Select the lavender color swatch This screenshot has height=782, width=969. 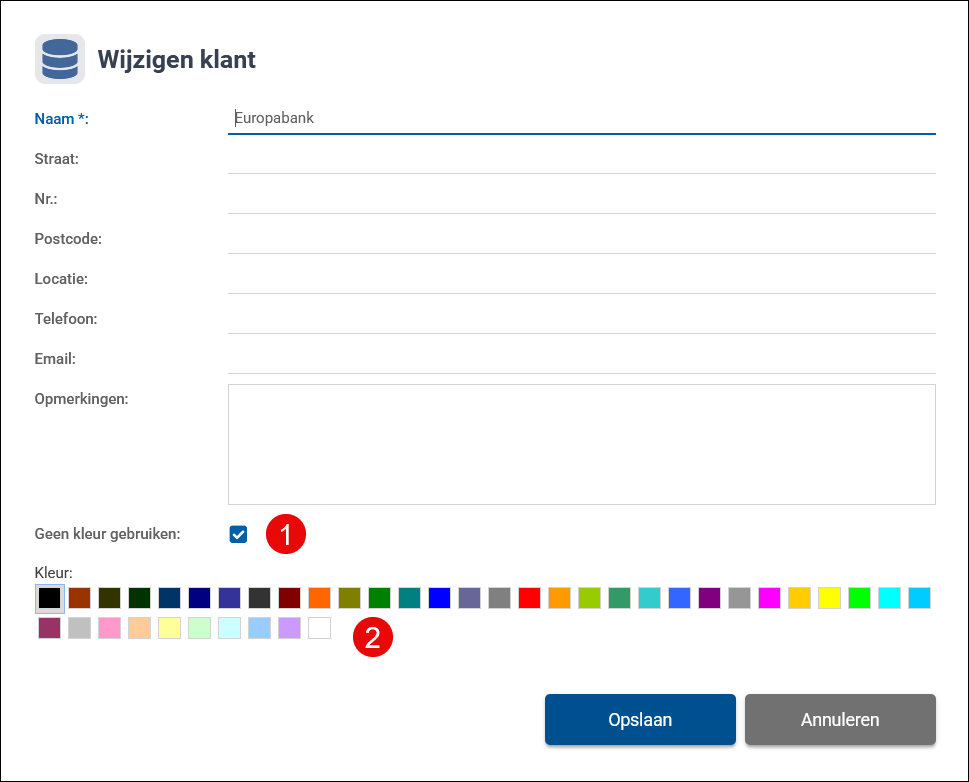(290, 628)
